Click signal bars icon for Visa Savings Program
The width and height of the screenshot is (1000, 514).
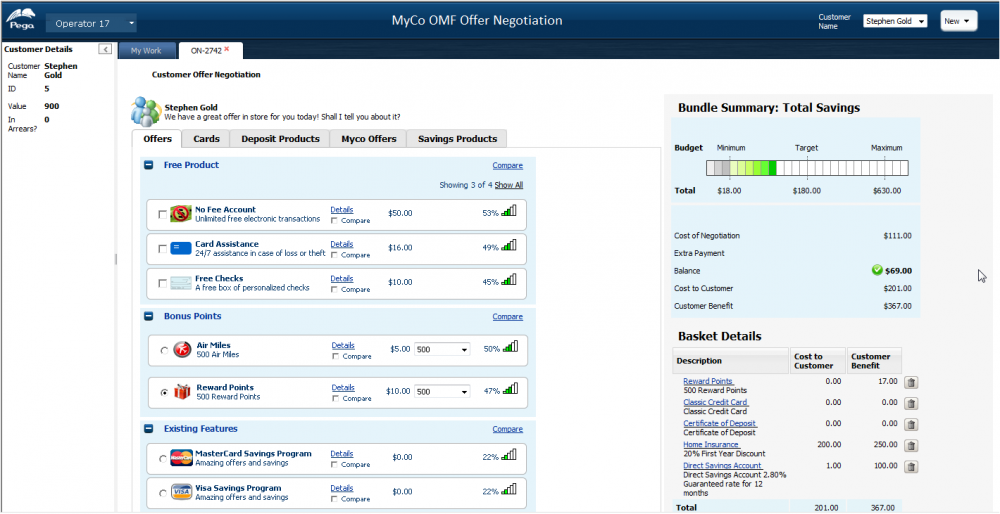509,489
